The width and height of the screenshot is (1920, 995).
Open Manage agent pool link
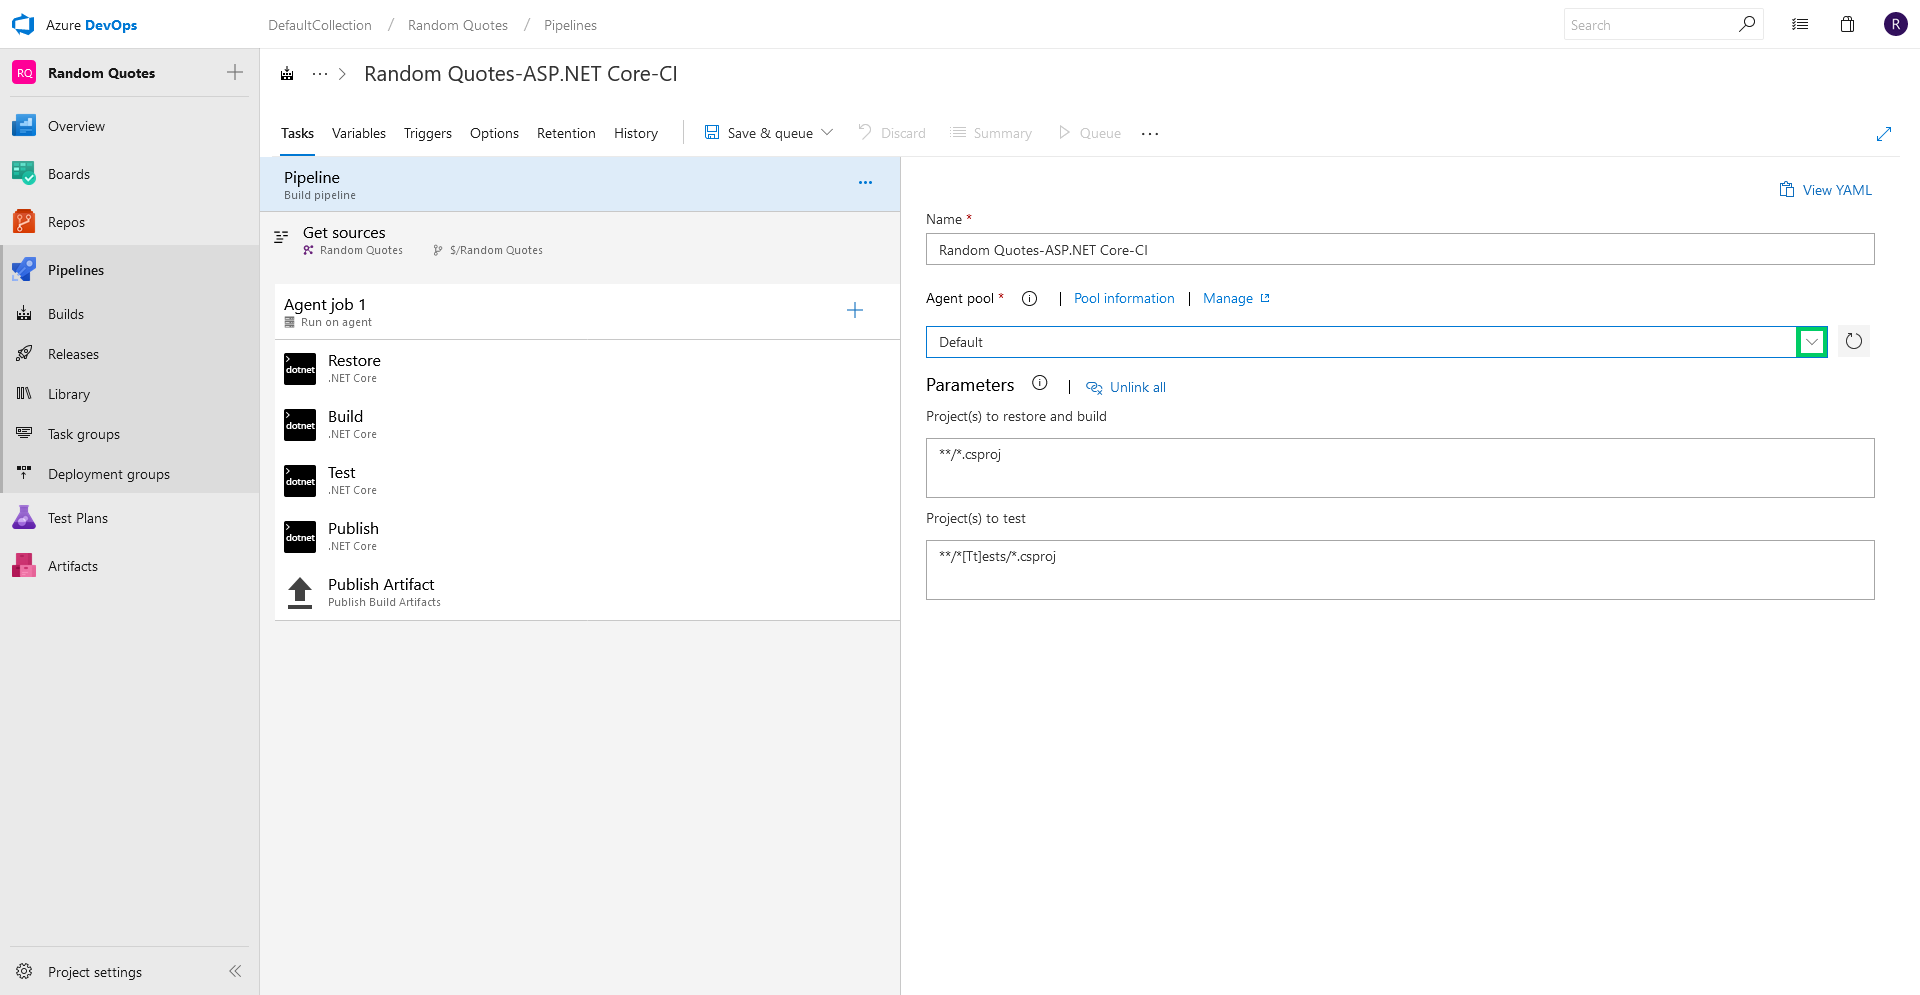1236,298
